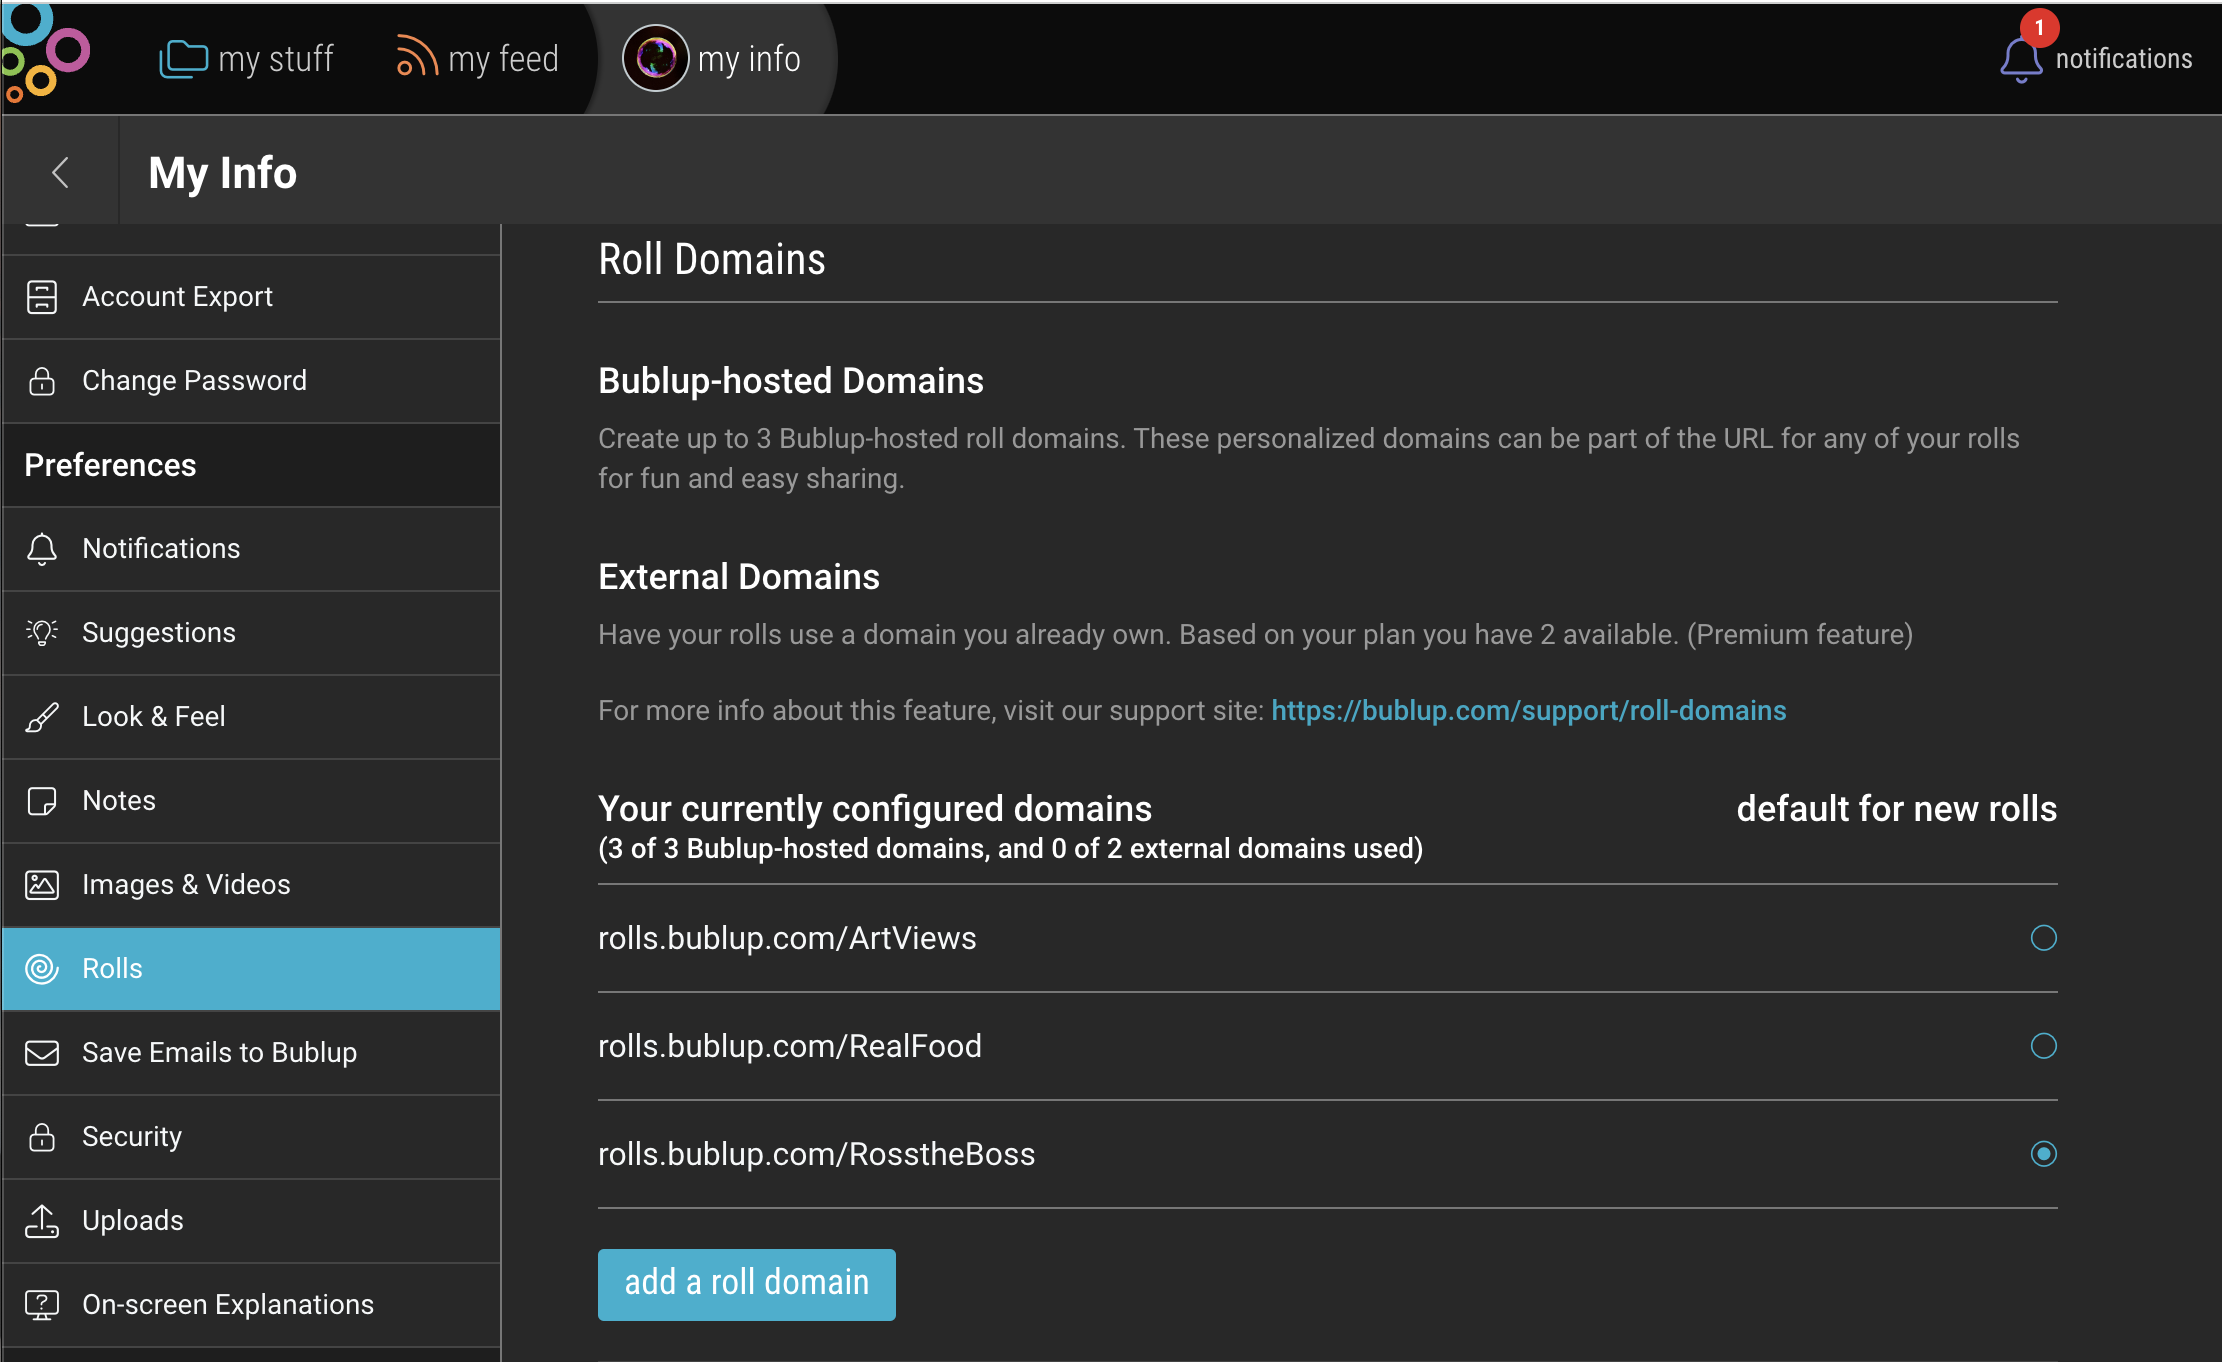Switch to the my info tab
This screenshot has height=1362, width=2222.
pyautogui.click(x=712, y=59)
